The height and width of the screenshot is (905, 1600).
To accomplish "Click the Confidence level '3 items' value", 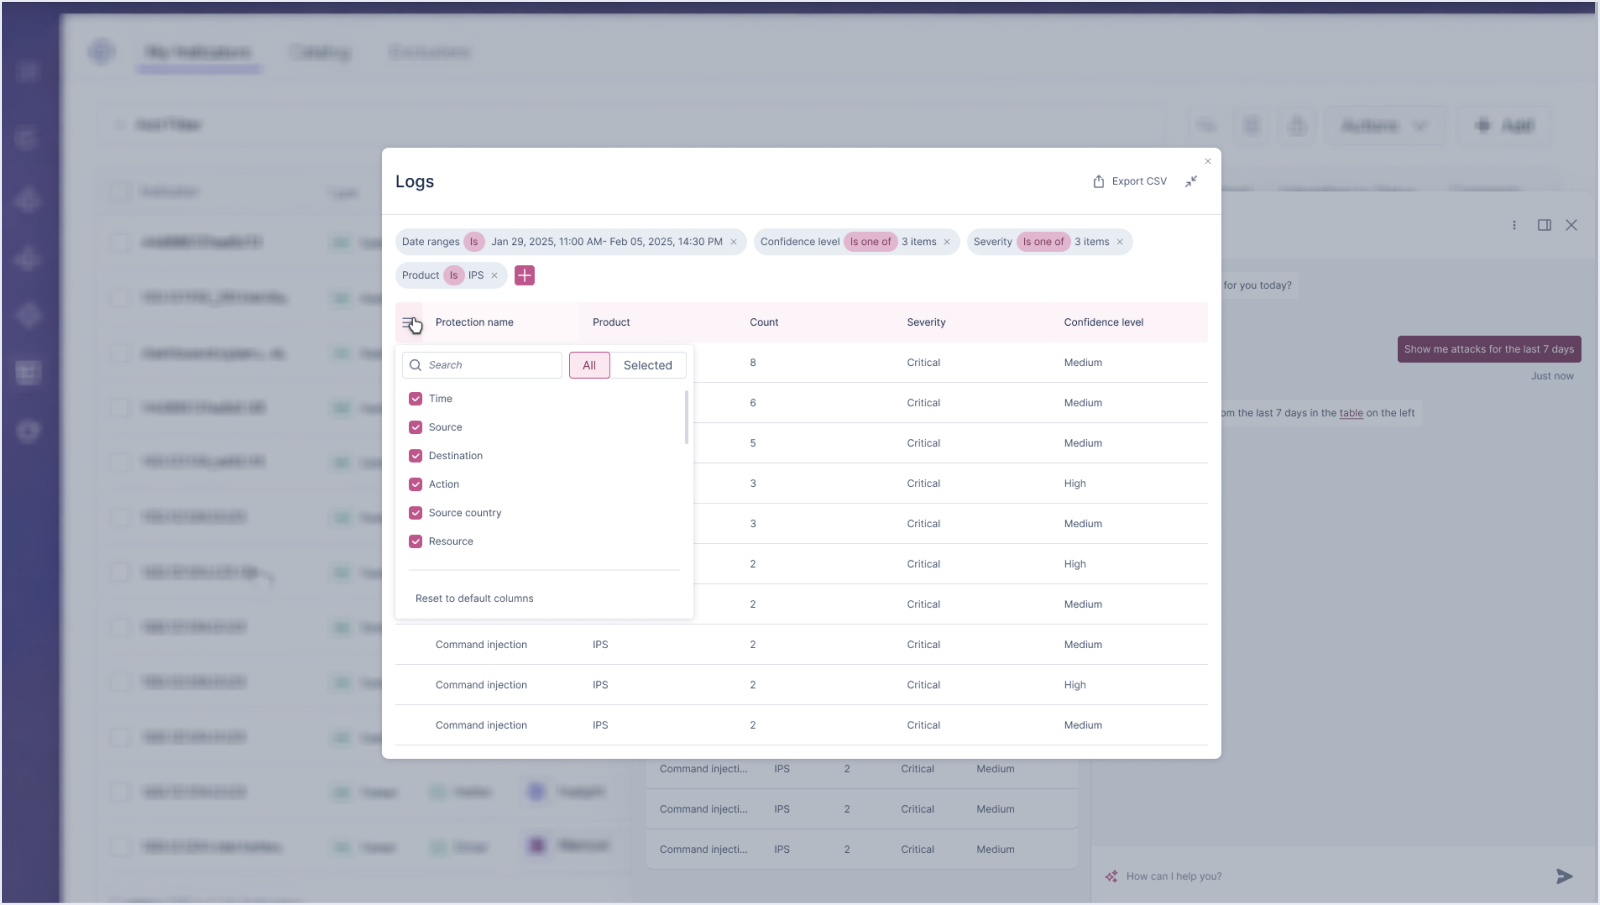I will point(919,242).
